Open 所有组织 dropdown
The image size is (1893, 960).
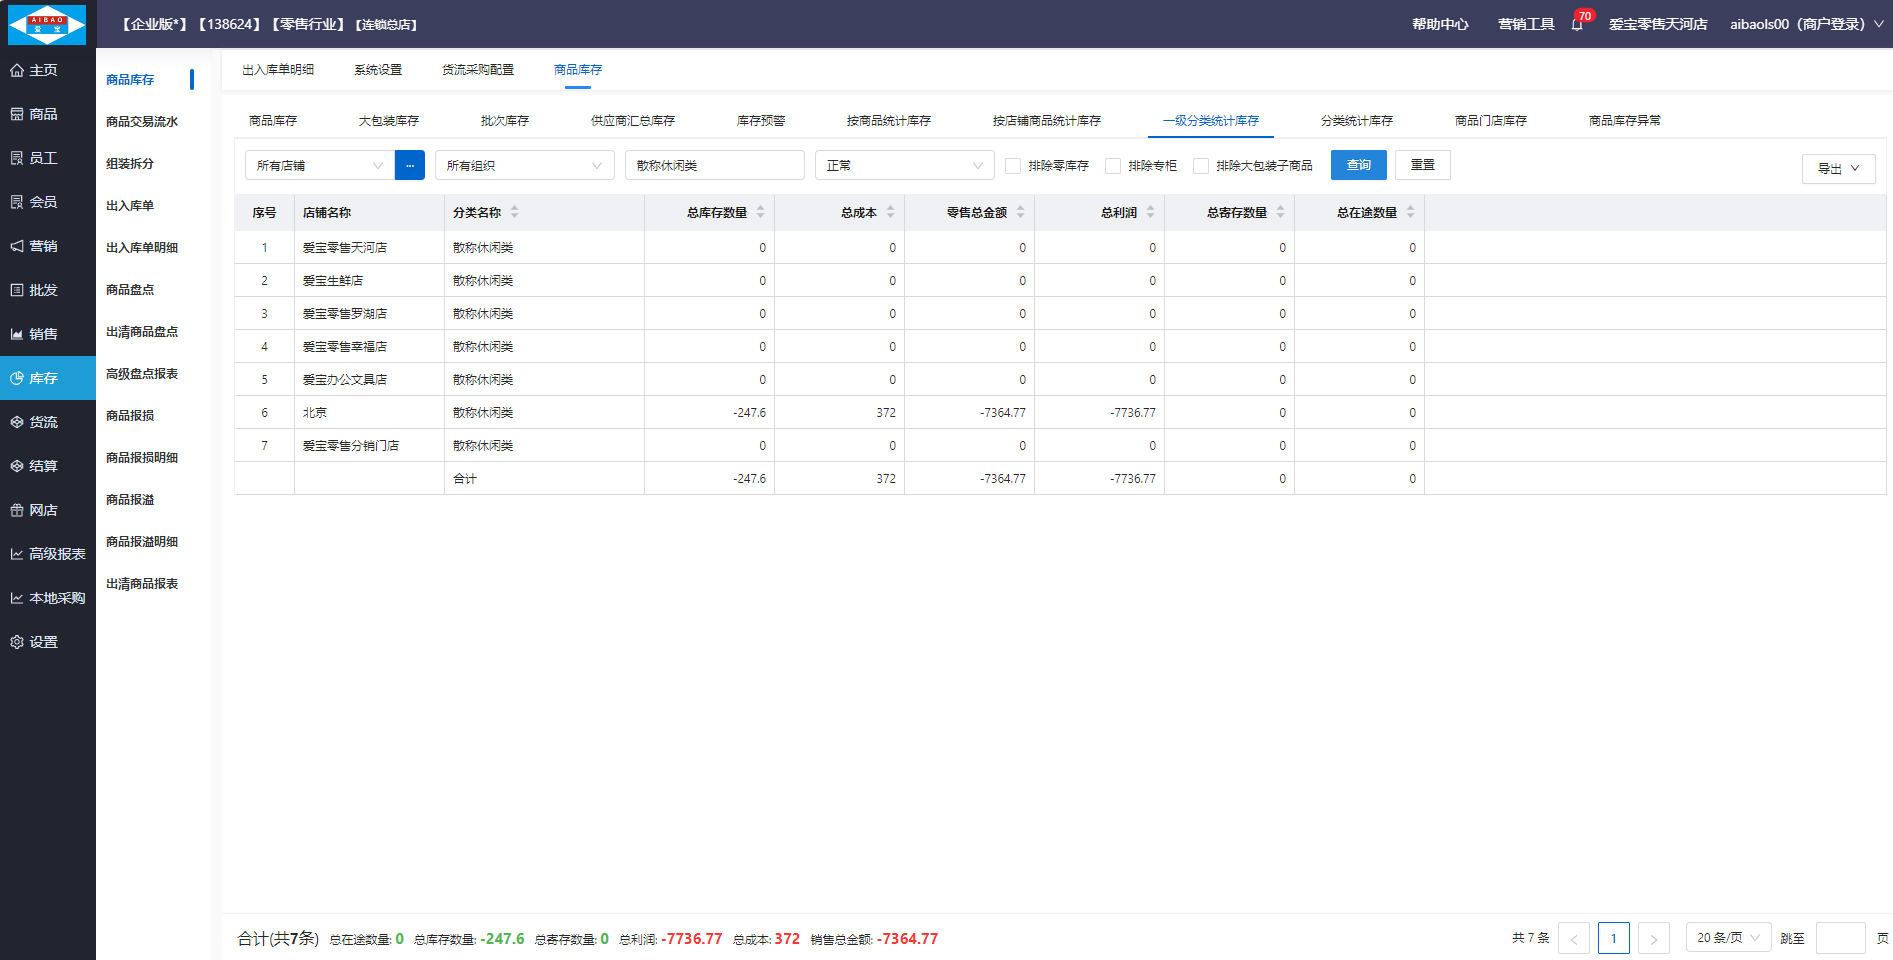(x=525, y=165)
